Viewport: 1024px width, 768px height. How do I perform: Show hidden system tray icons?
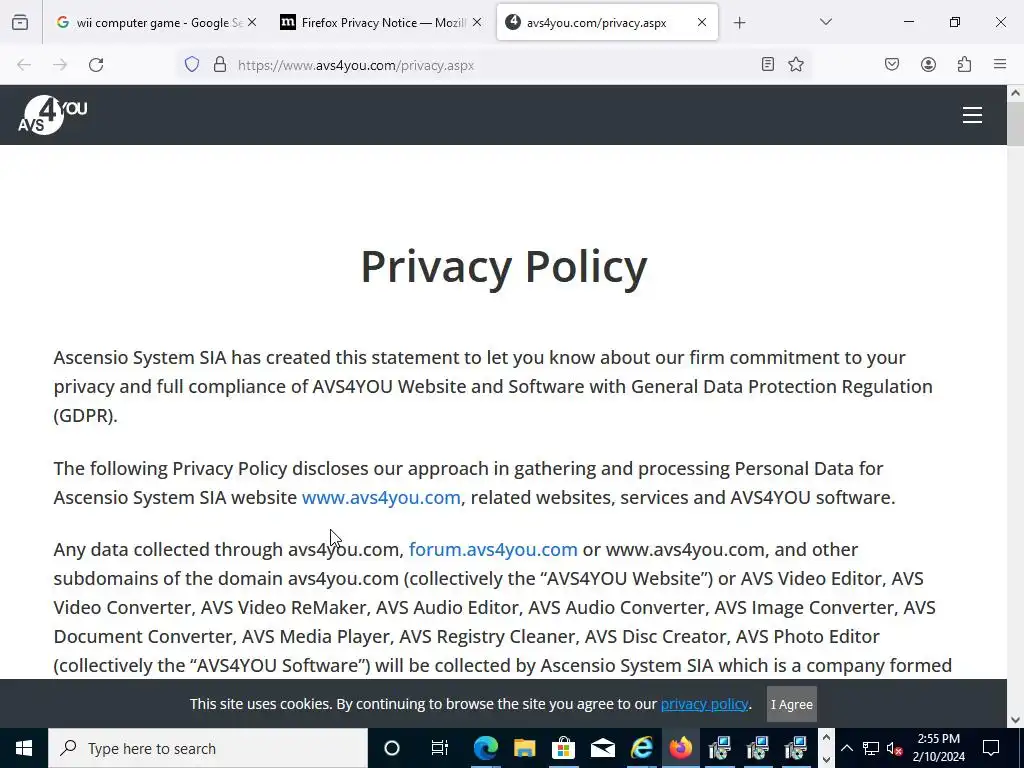(x=846, y=748)
